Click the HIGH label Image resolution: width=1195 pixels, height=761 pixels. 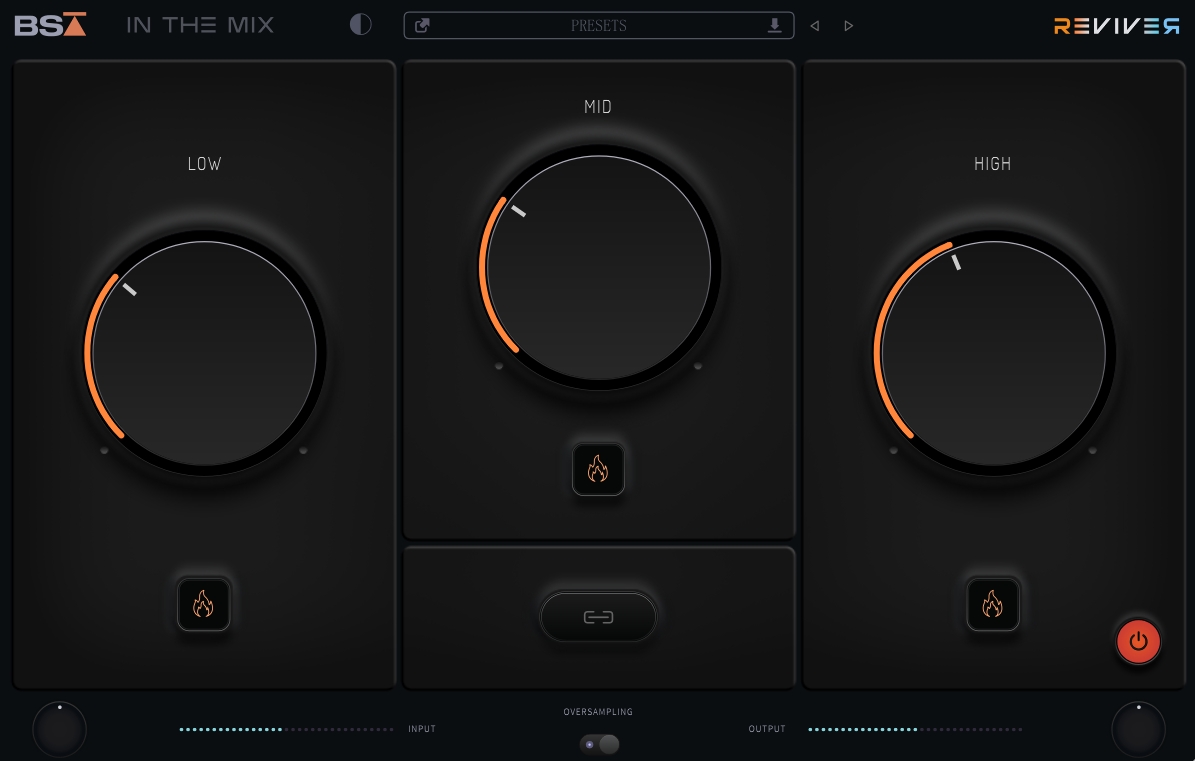993,164
